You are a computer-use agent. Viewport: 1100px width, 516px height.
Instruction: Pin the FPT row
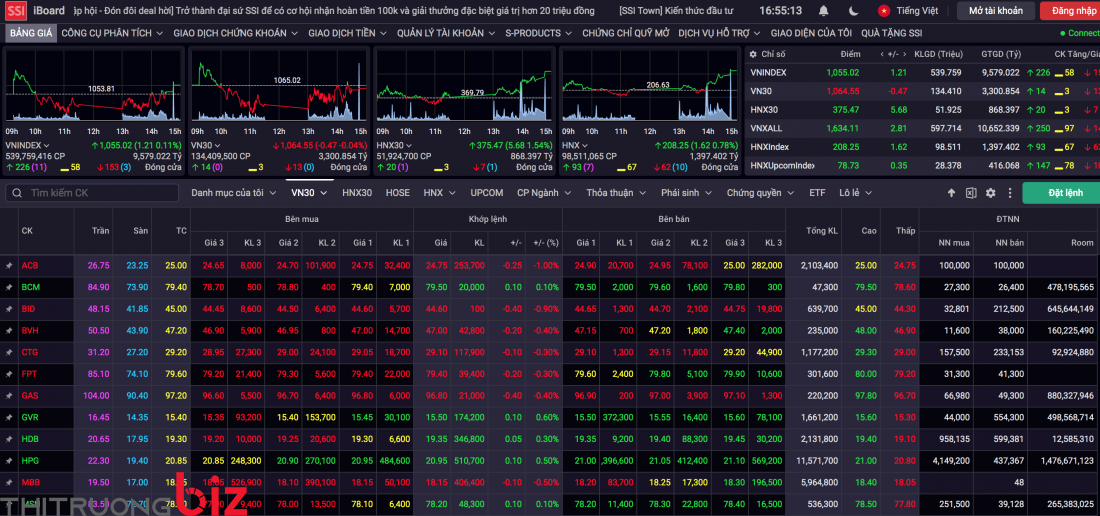point(9,374)
